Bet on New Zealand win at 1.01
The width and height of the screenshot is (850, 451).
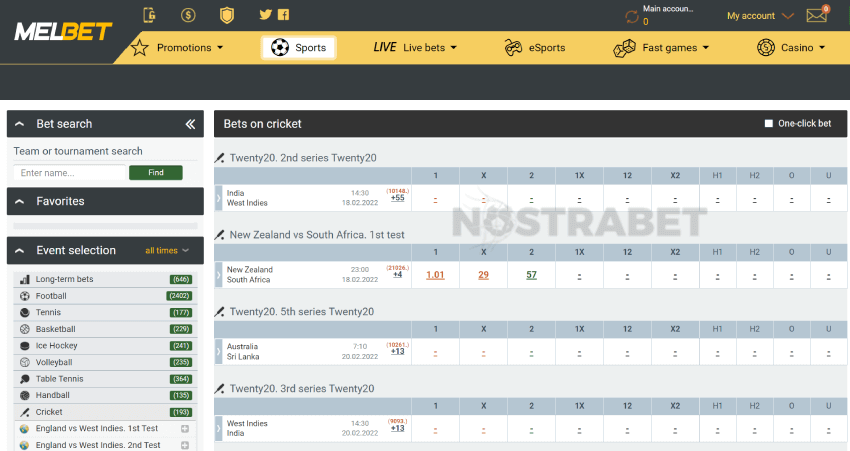coord(435,275)
